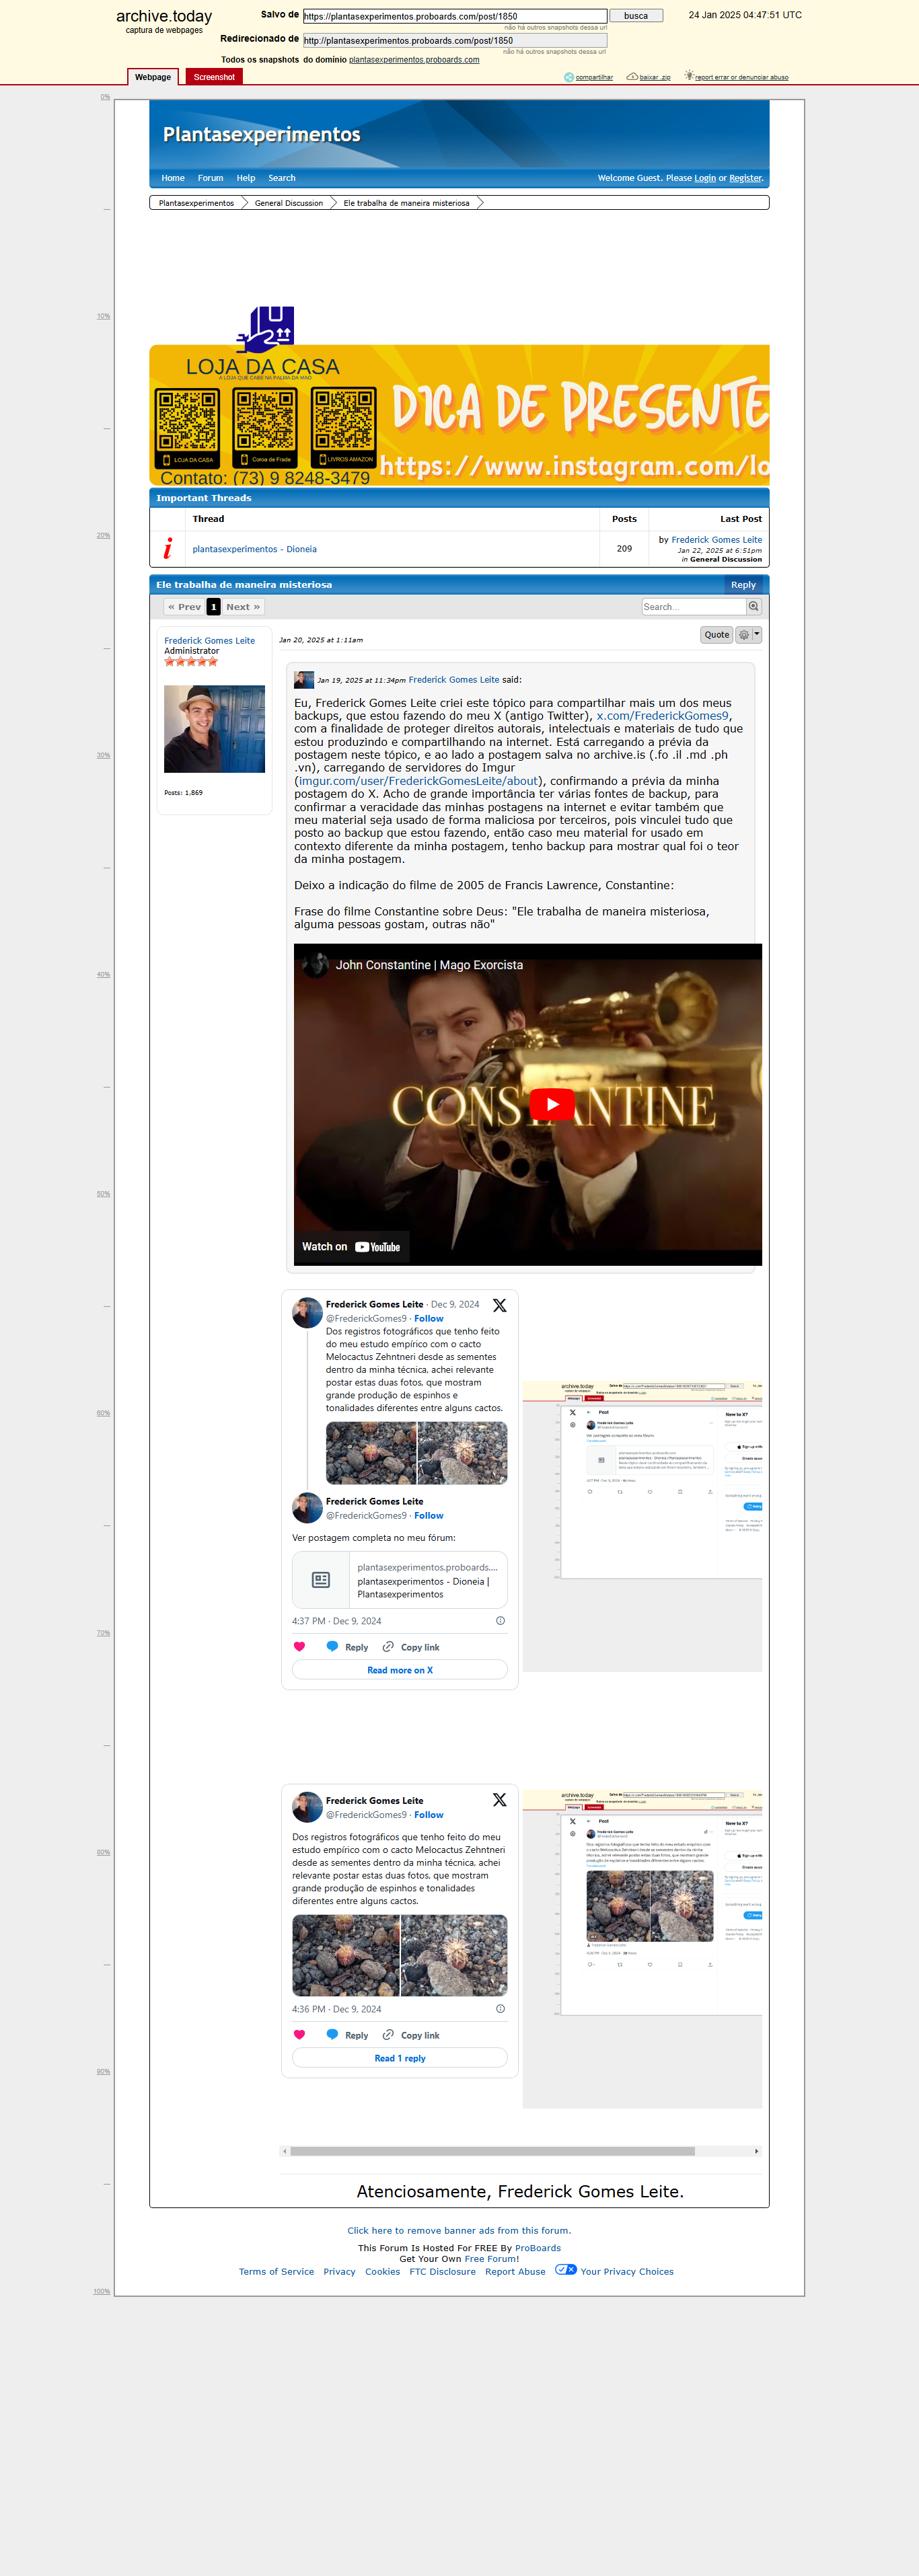This screenshot has width=919, height=2576.
Task: Open the Forum menu item
Action: click(210, 178)
